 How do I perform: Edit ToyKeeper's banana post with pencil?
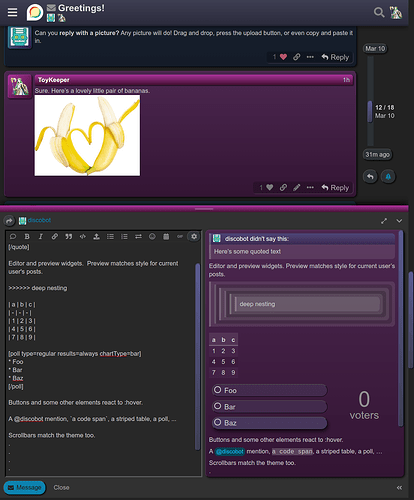[x=296, y=188]
